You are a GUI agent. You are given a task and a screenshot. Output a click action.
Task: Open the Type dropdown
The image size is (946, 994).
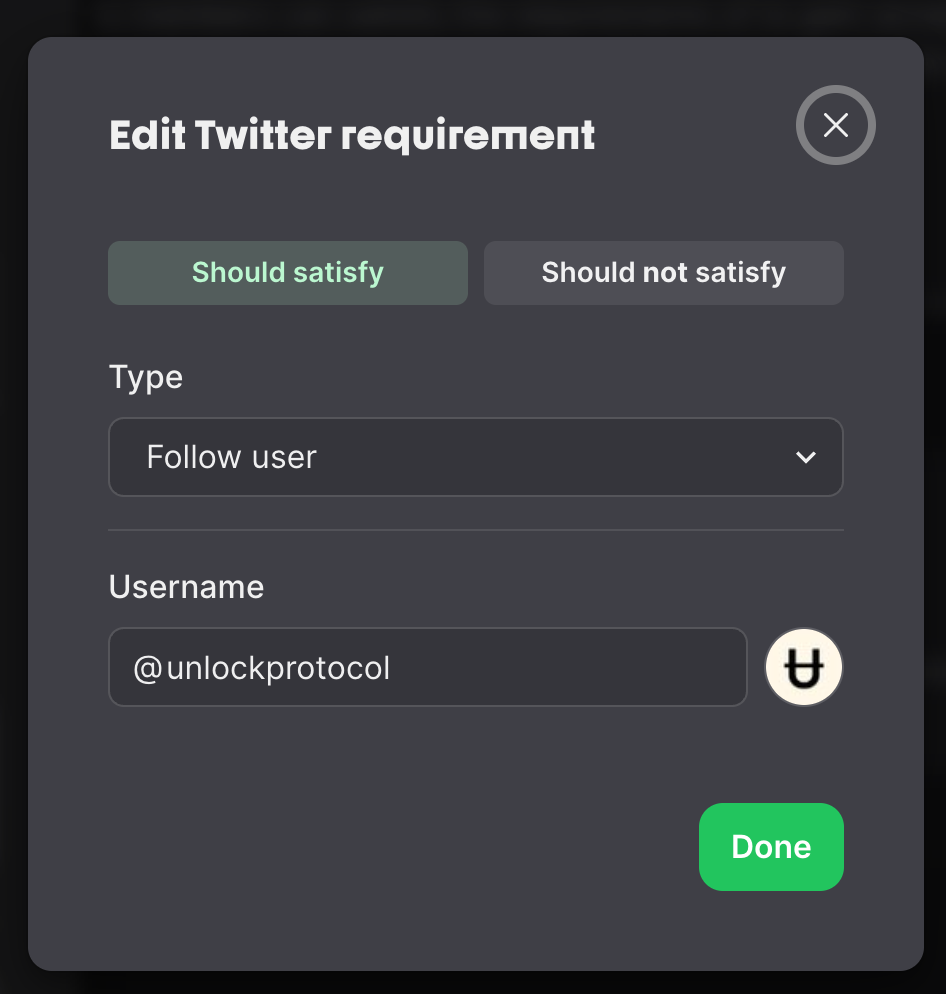(x=476, y=457)
